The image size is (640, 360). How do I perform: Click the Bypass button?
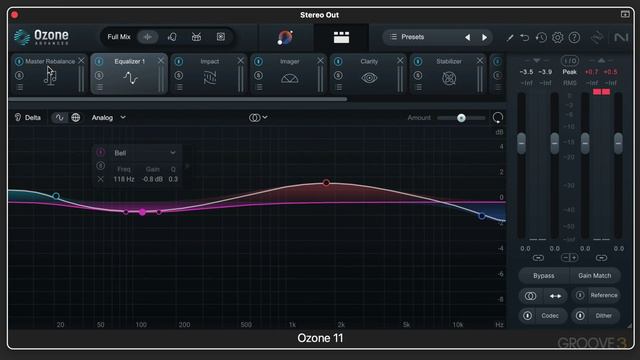pyautogui.click(x=544, y=276)
